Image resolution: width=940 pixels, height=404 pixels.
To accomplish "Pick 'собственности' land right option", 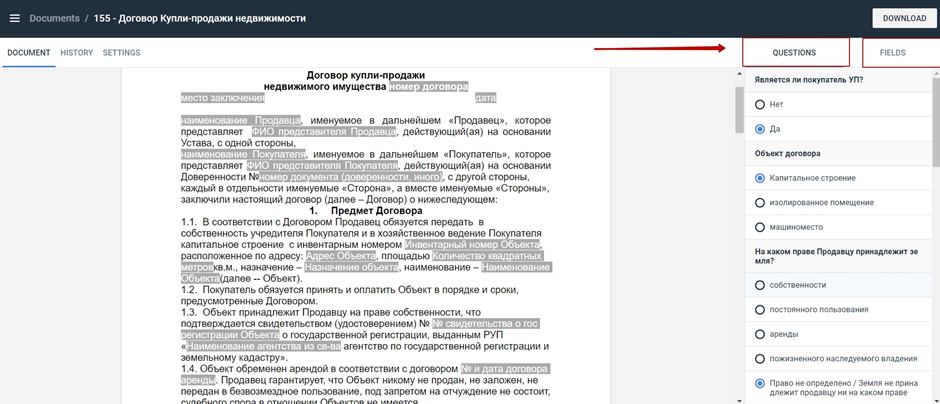I will tap(761, 285).
